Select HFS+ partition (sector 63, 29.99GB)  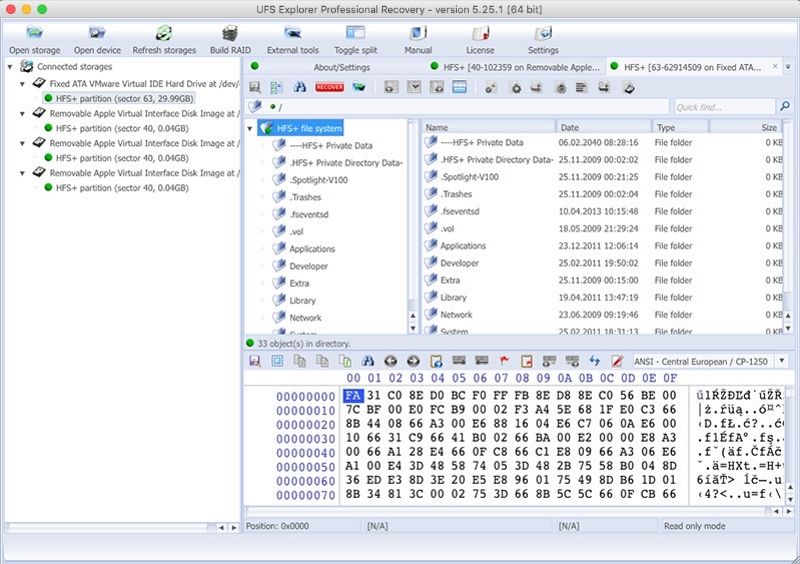(122, 99)
